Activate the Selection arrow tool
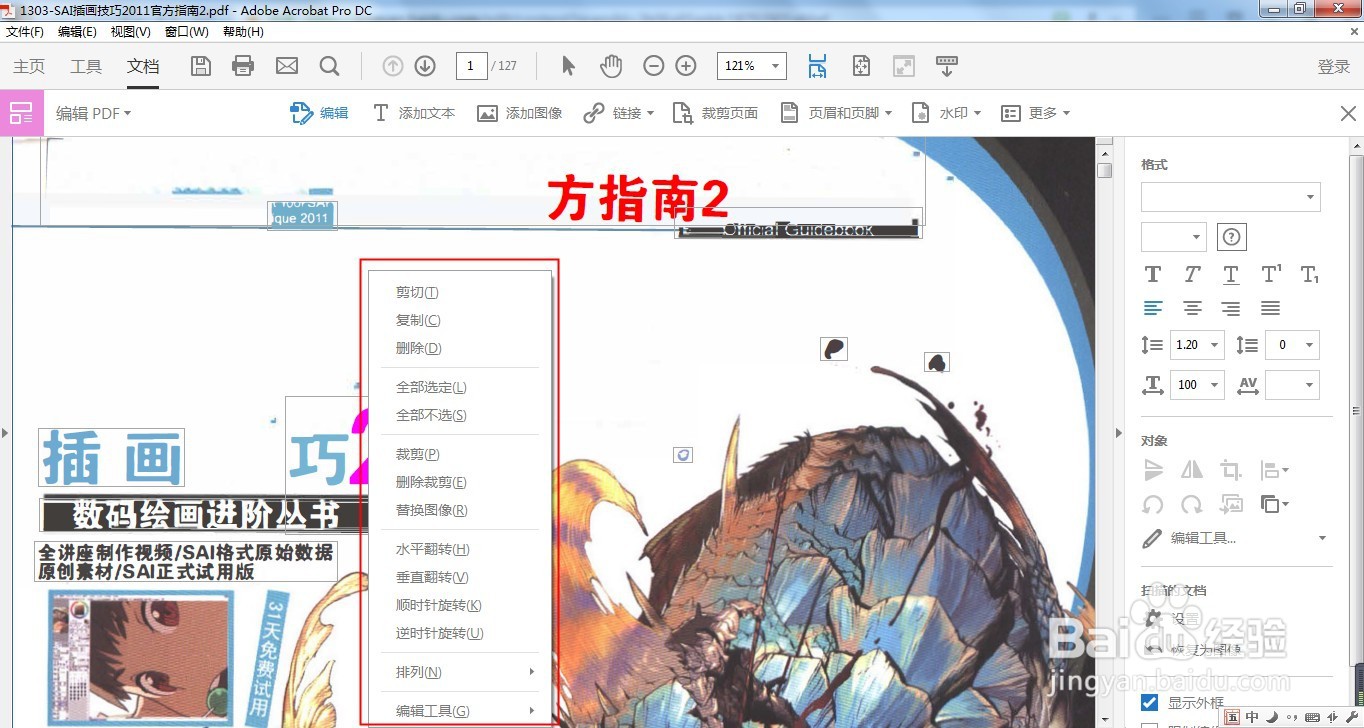Viewport: 1364px width, 728px height. pyautogui.click(x=567, y=65)
